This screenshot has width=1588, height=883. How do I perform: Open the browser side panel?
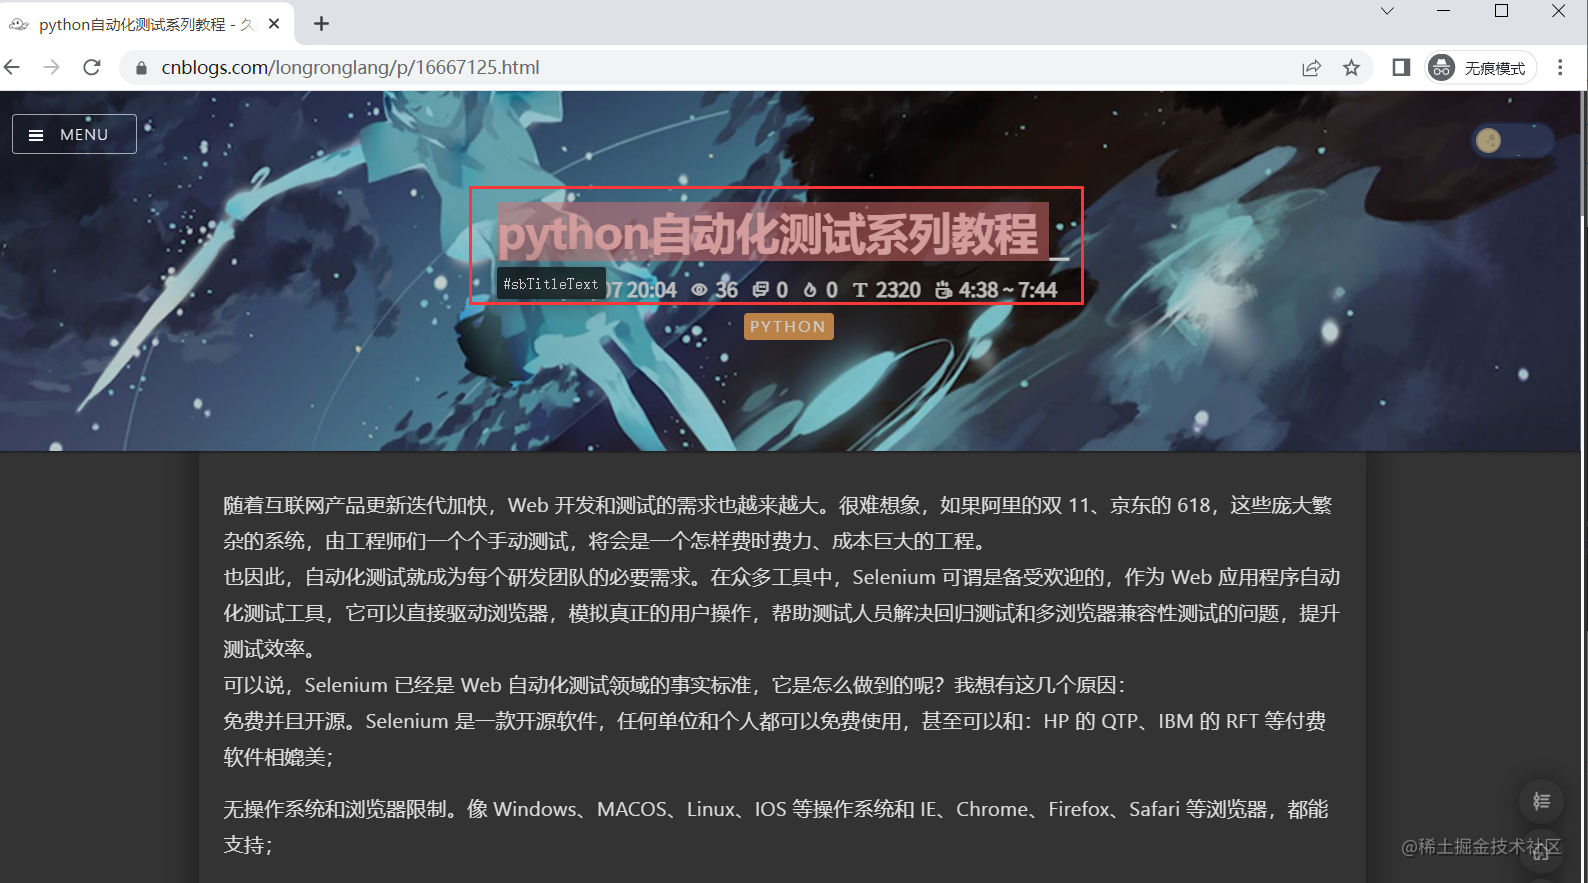[1401, 67]
